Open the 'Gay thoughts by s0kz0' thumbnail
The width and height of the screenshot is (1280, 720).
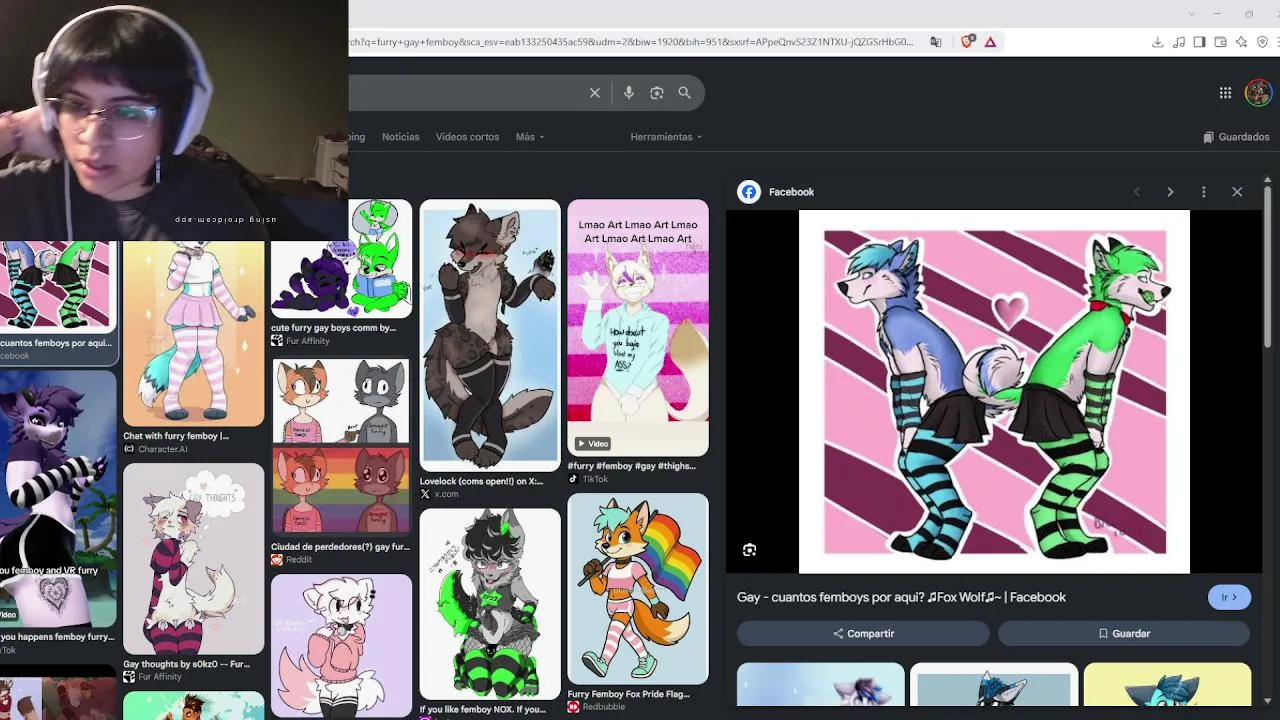pyautogui.click(x=194, y=558)
